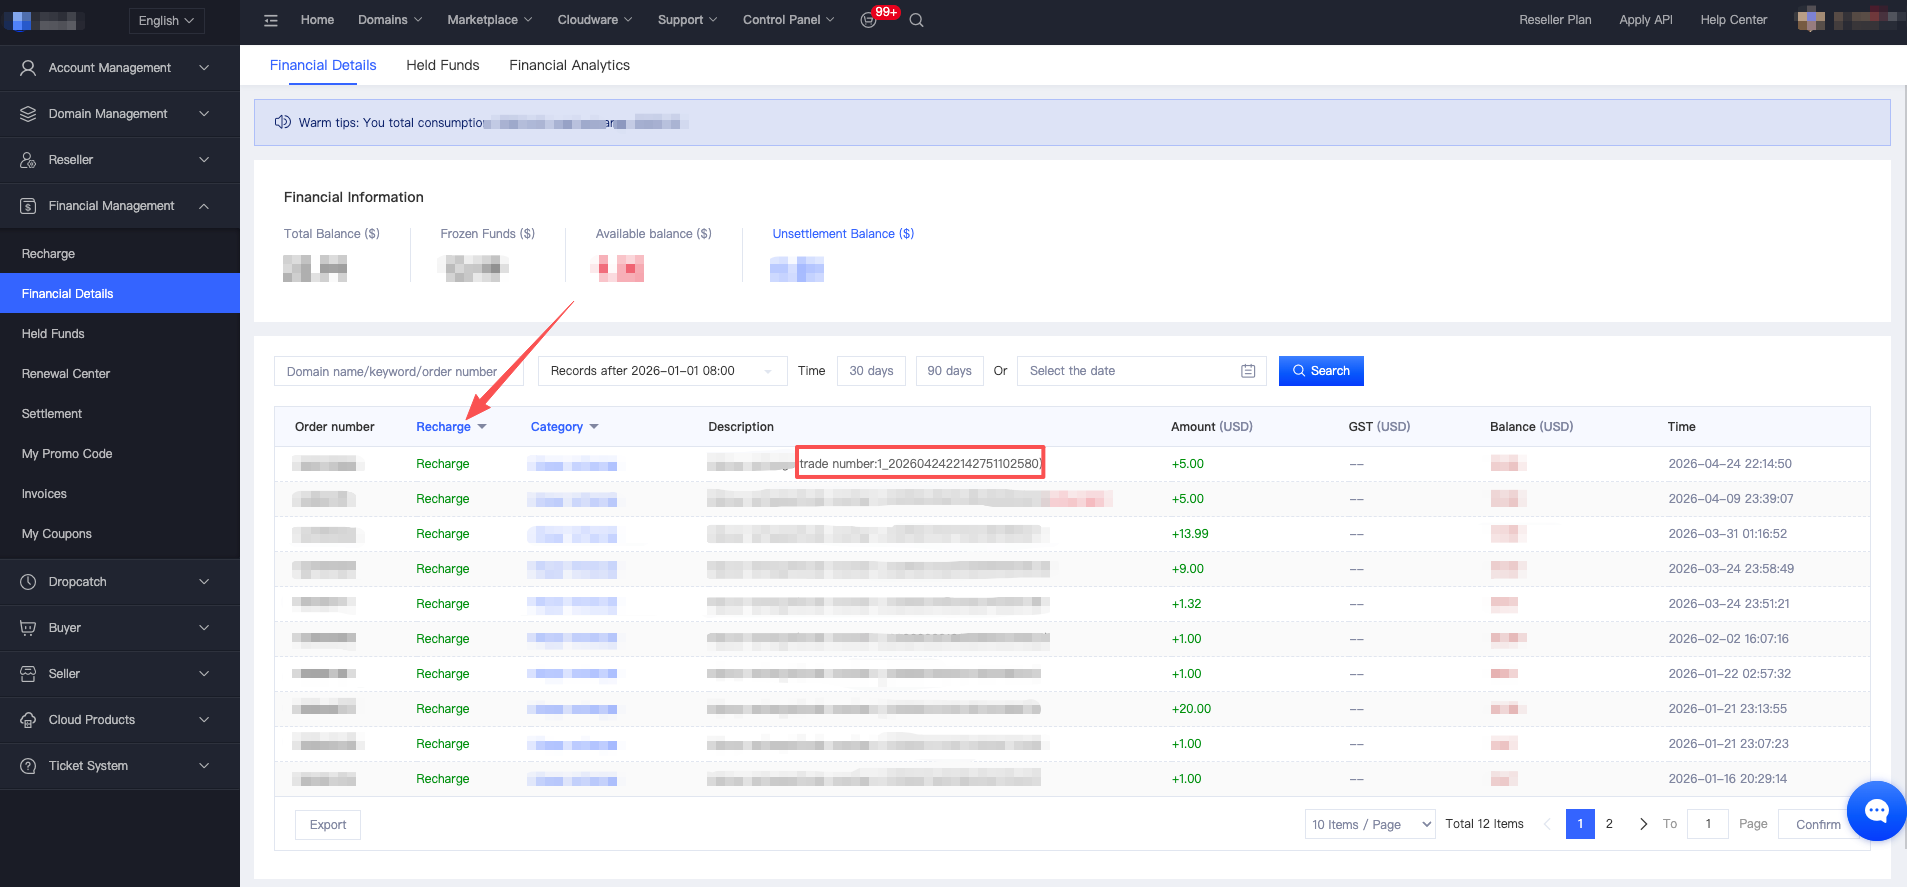Open the notifications icon with 99+ badge
Viewport: 1907px width, 887px height.
[x=869, y=20]
